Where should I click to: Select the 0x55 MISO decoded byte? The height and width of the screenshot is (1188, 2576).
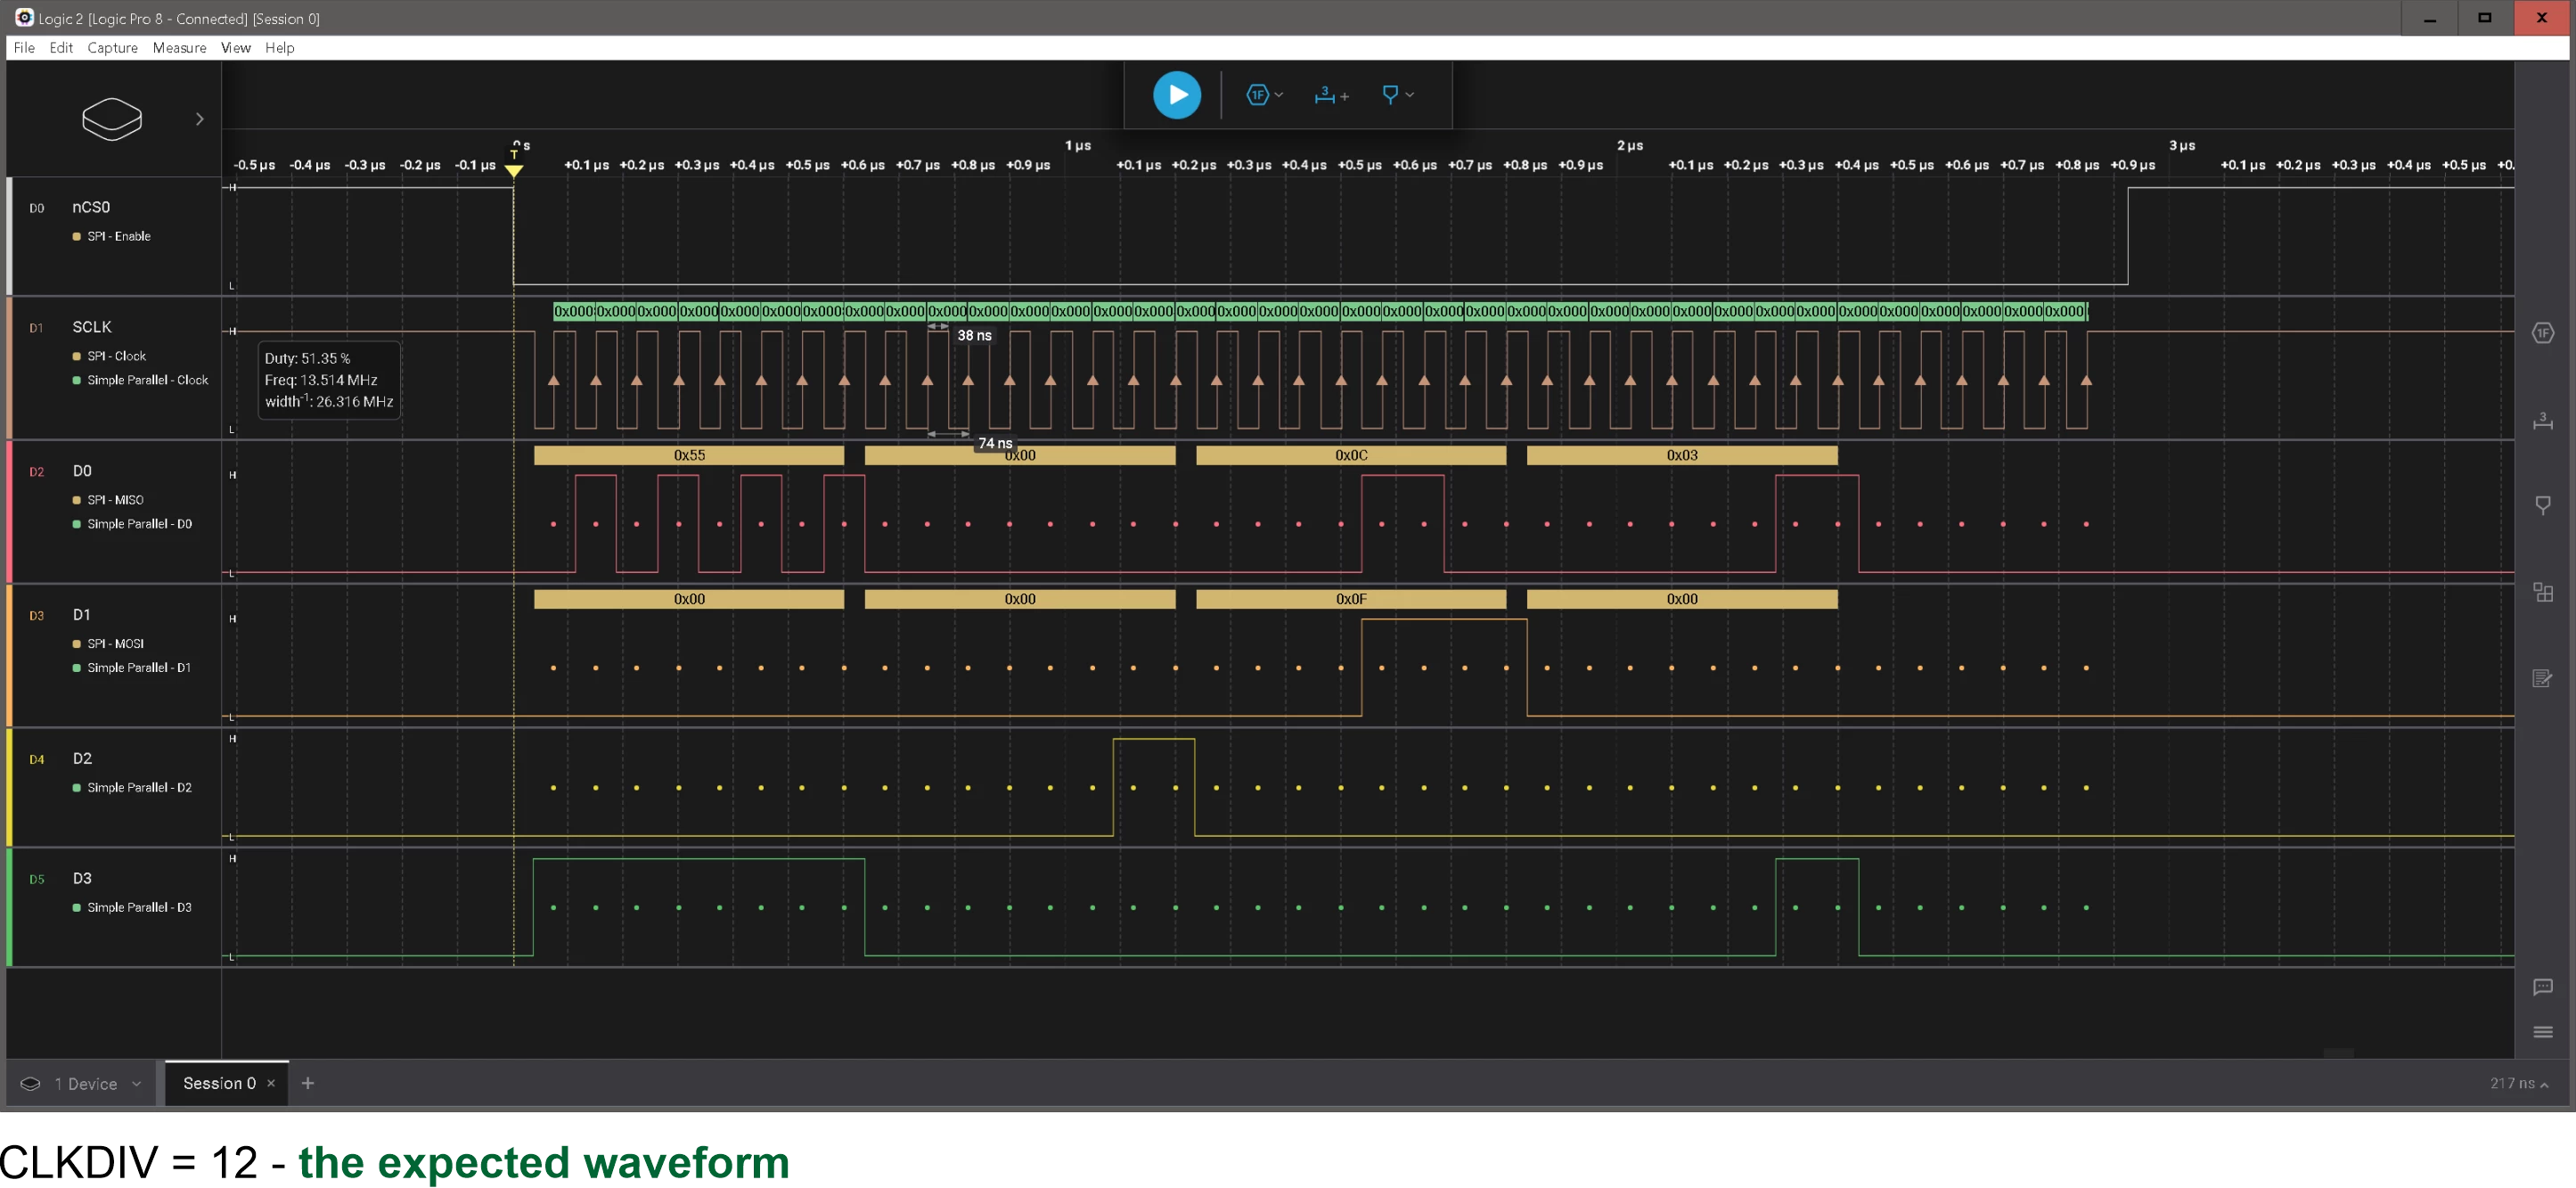[x=689, y=455]
